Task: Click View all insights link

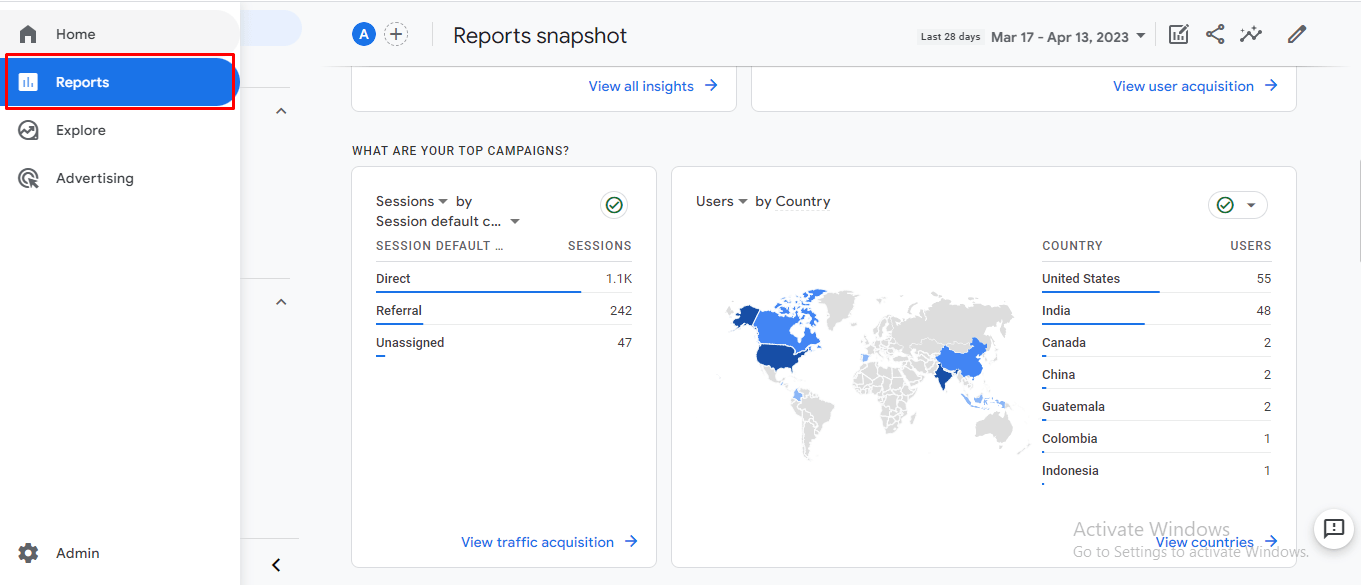Action: coord(653,86)
